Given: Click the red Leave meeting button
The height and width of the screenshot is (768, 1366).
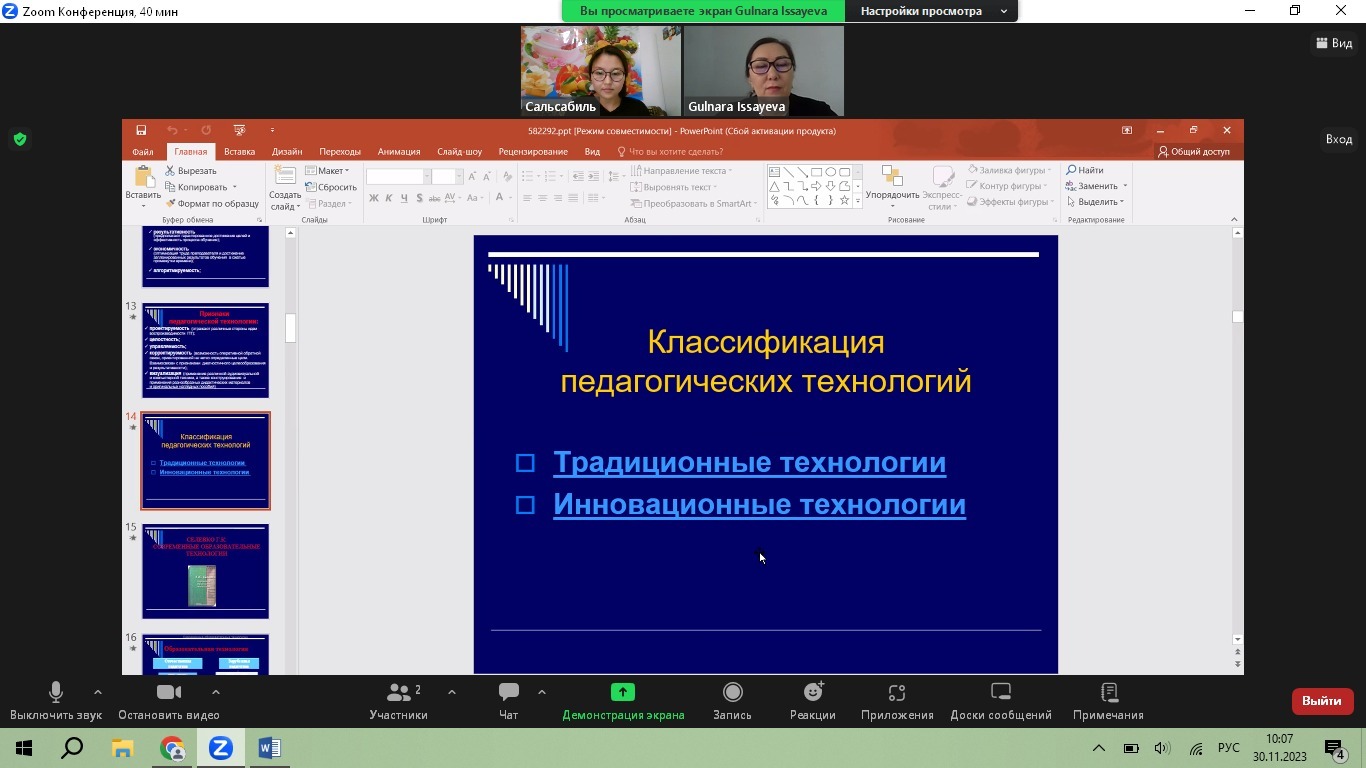Looking at the screenshot, I should click(1322, 701).
